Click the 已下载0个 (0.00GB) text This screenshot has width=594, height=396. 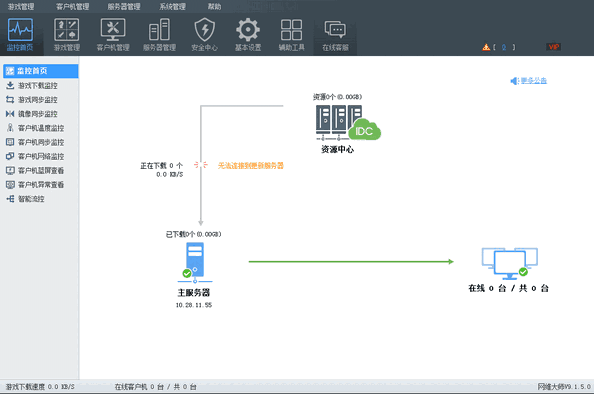[194, 234]
